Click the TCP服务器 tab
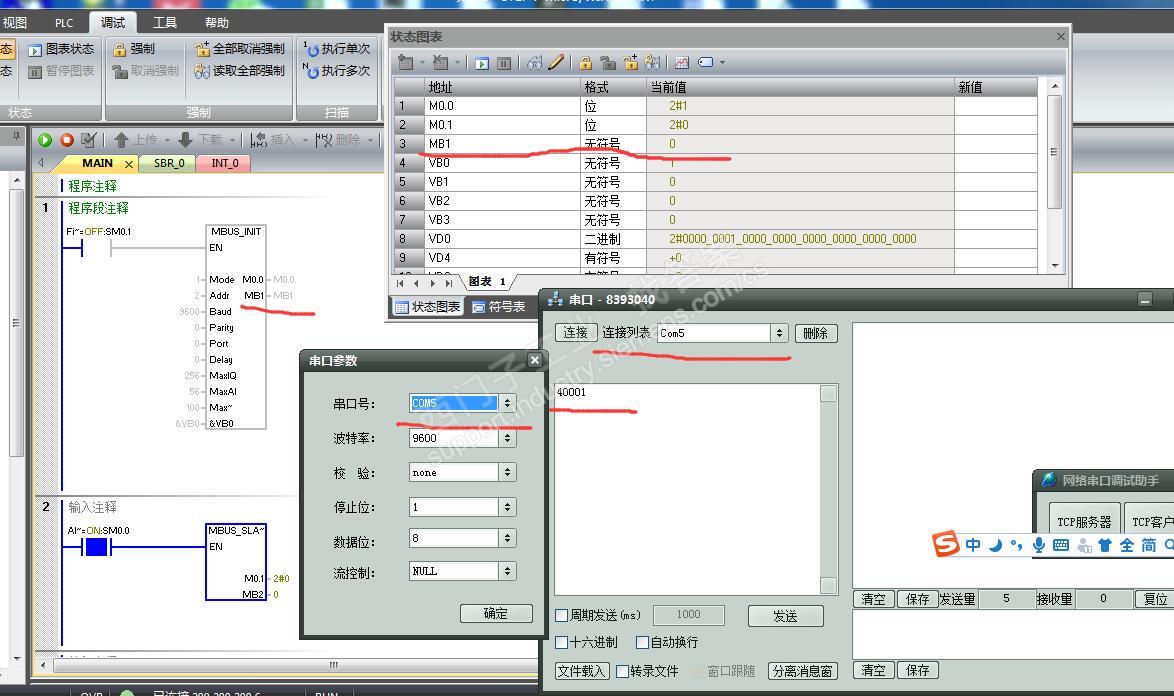Screen dimensions: 1174x696 [1083, 522]
